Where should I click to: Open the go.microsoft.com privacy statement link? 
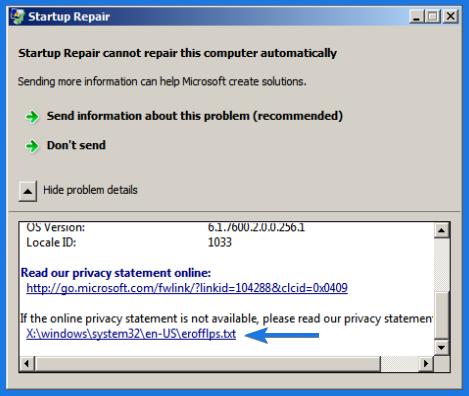point(187,288)
